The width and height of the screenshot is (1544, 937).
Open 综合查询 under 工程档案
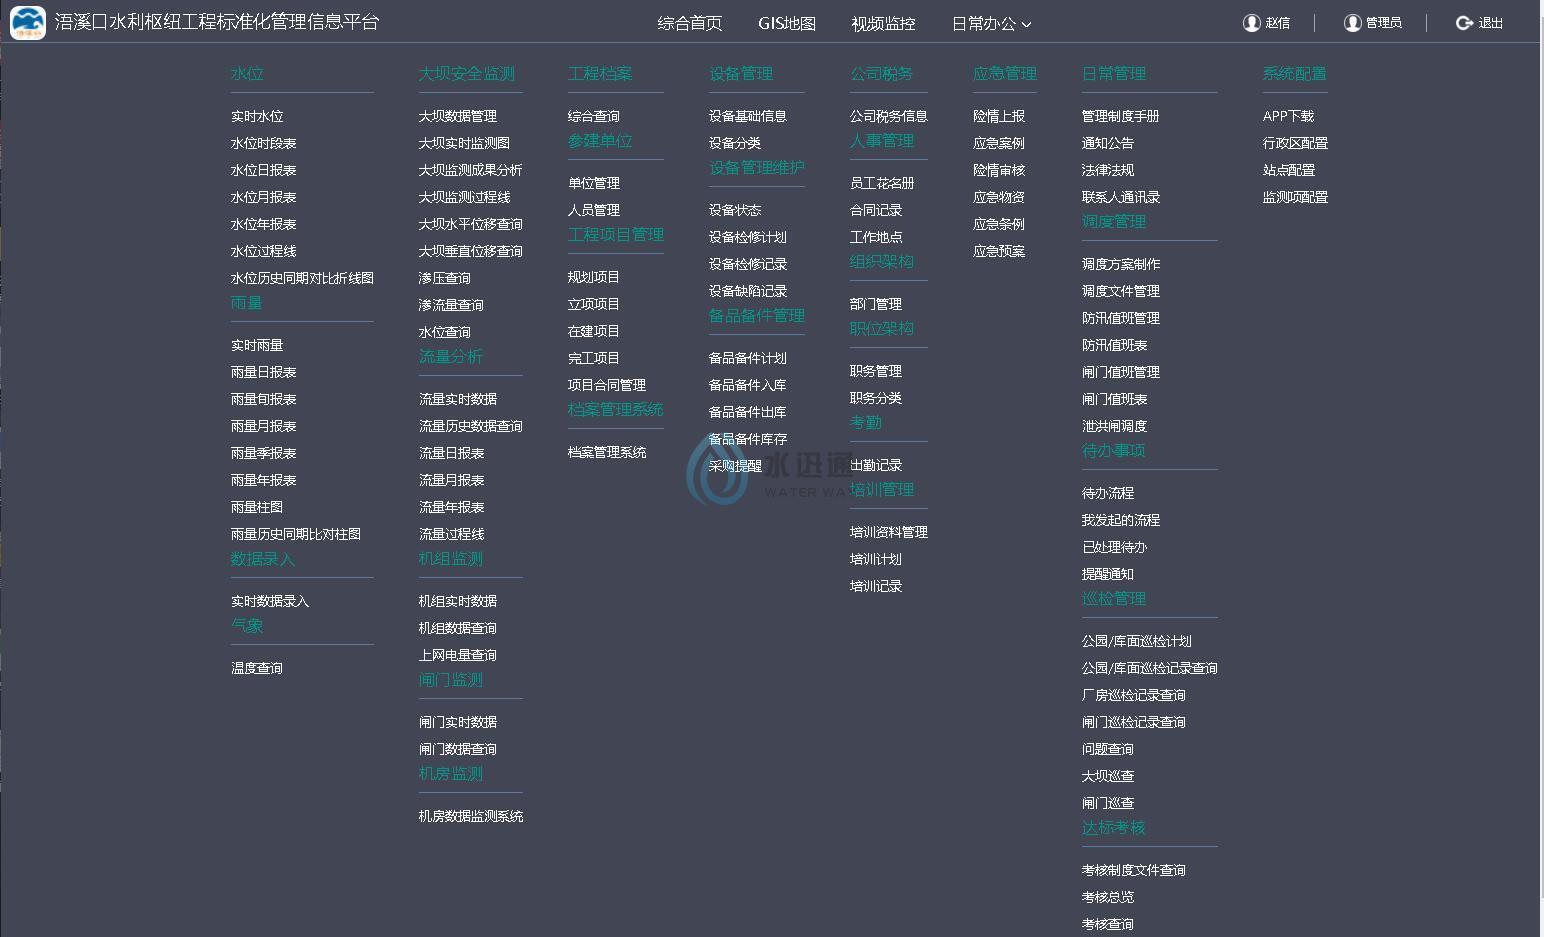(594, 116)
